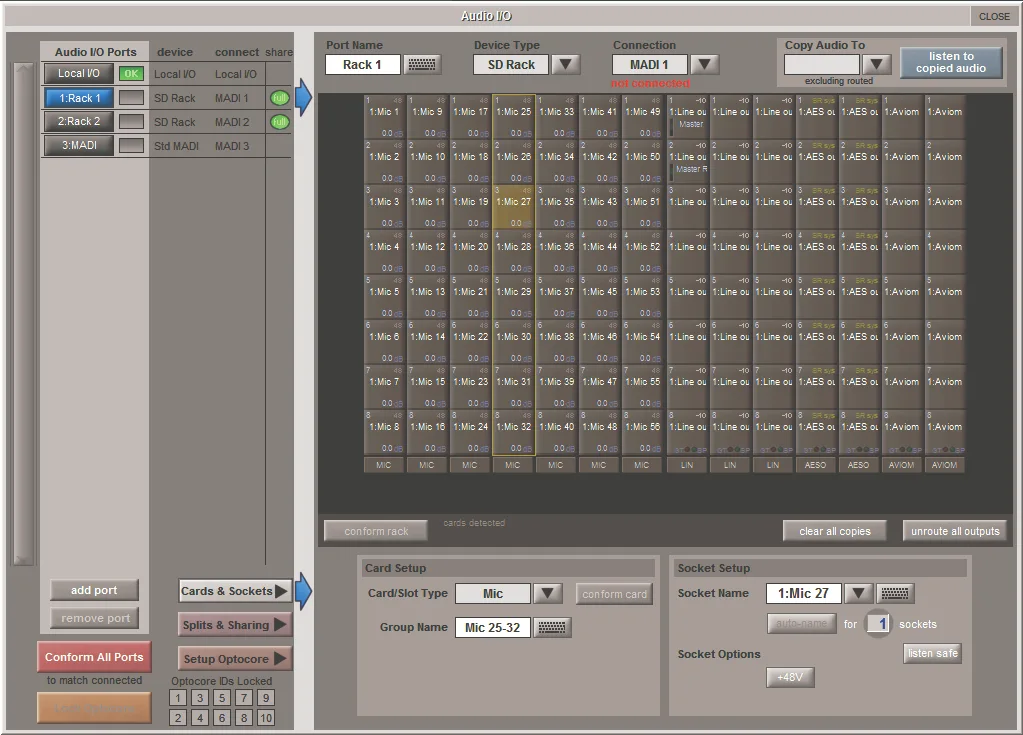Click the ports list scrollbar on the left
Viewport: 1023px width, 735px height.
tap(23, 314)
